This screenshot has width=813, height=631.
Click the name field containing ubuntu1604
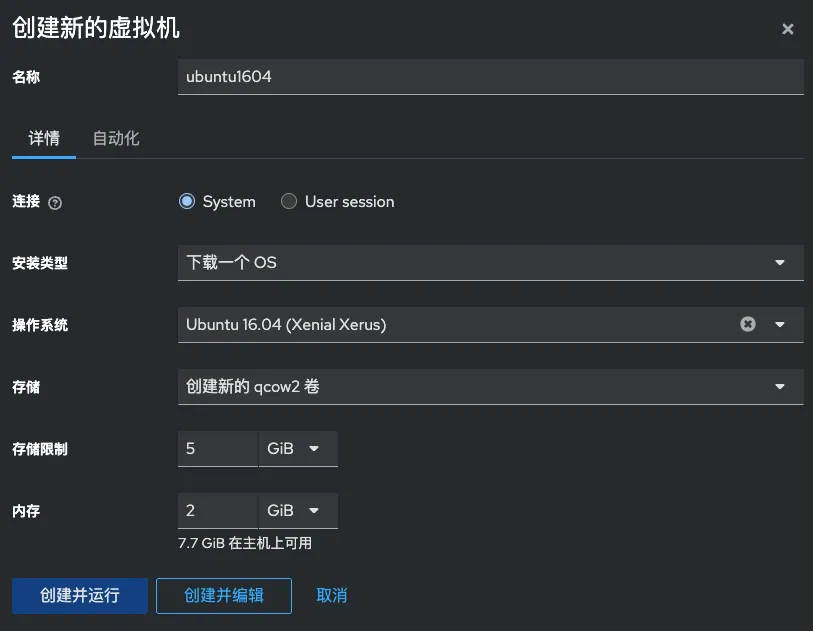click(x=490, y=77)
